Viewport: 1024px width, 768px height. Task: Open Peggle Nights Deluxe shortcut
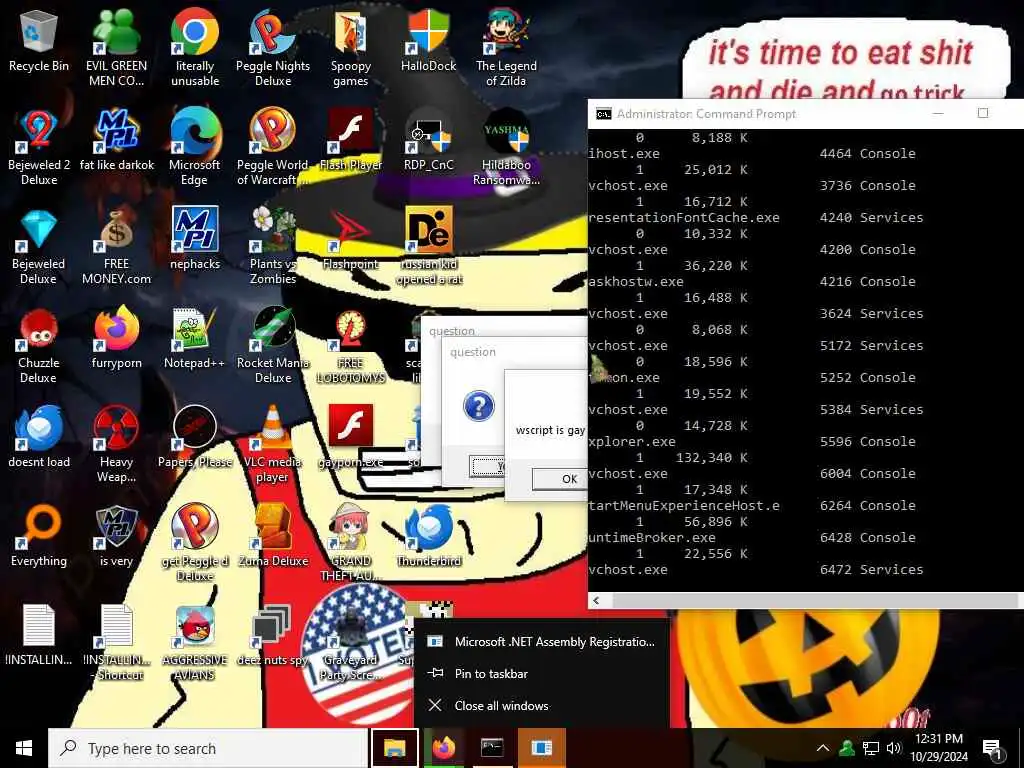(273, 47)
